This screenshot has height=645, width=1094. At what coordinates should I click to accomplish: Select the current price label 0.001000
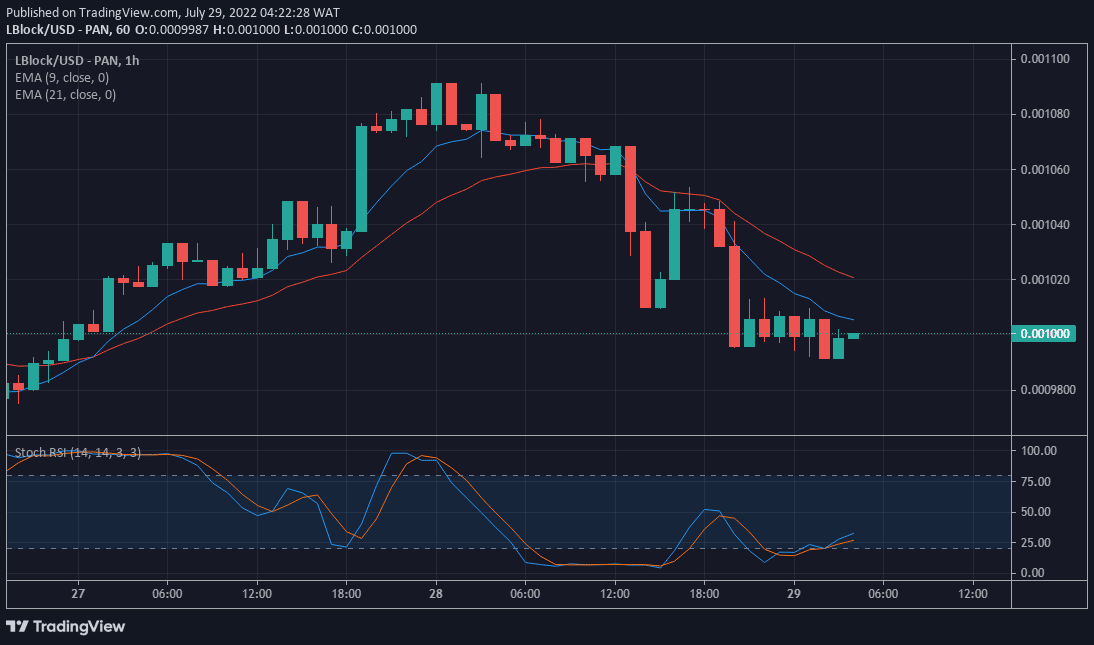1044,334
